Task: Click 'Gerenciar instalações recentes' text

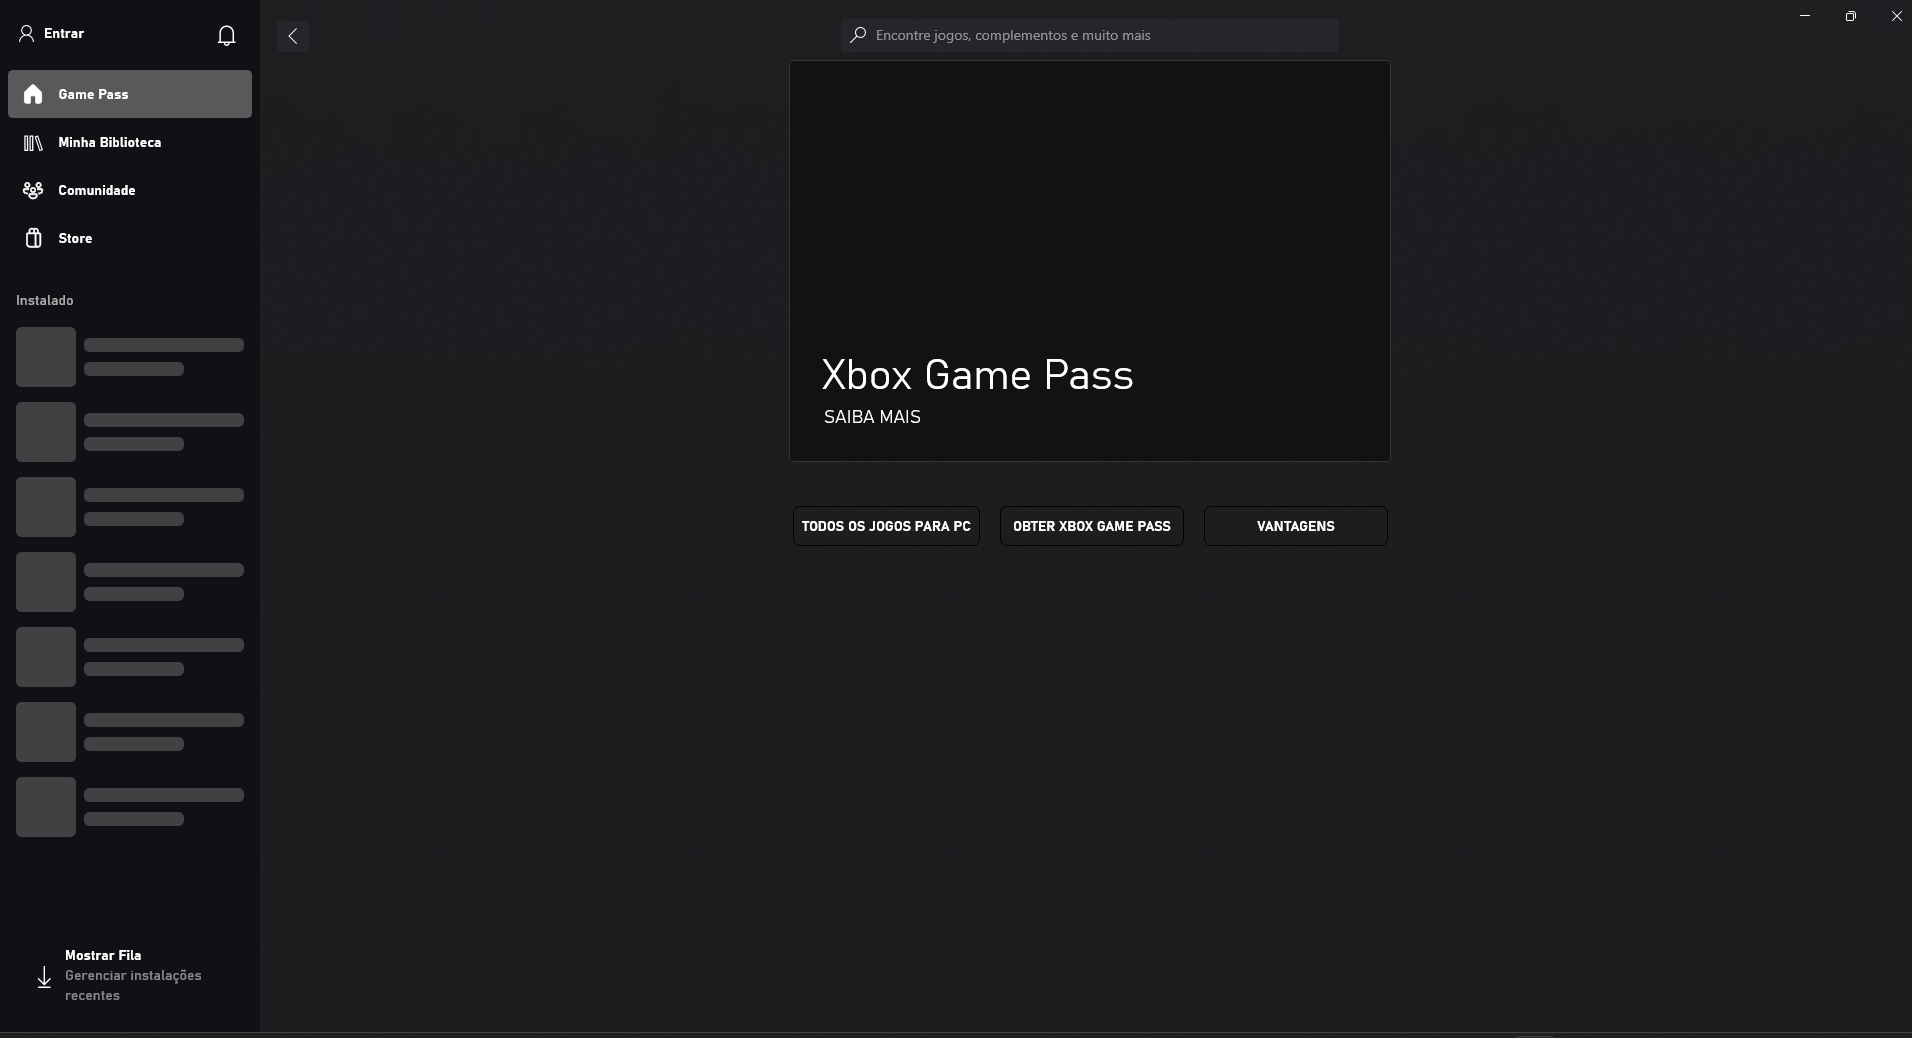Action: point(133,985)
